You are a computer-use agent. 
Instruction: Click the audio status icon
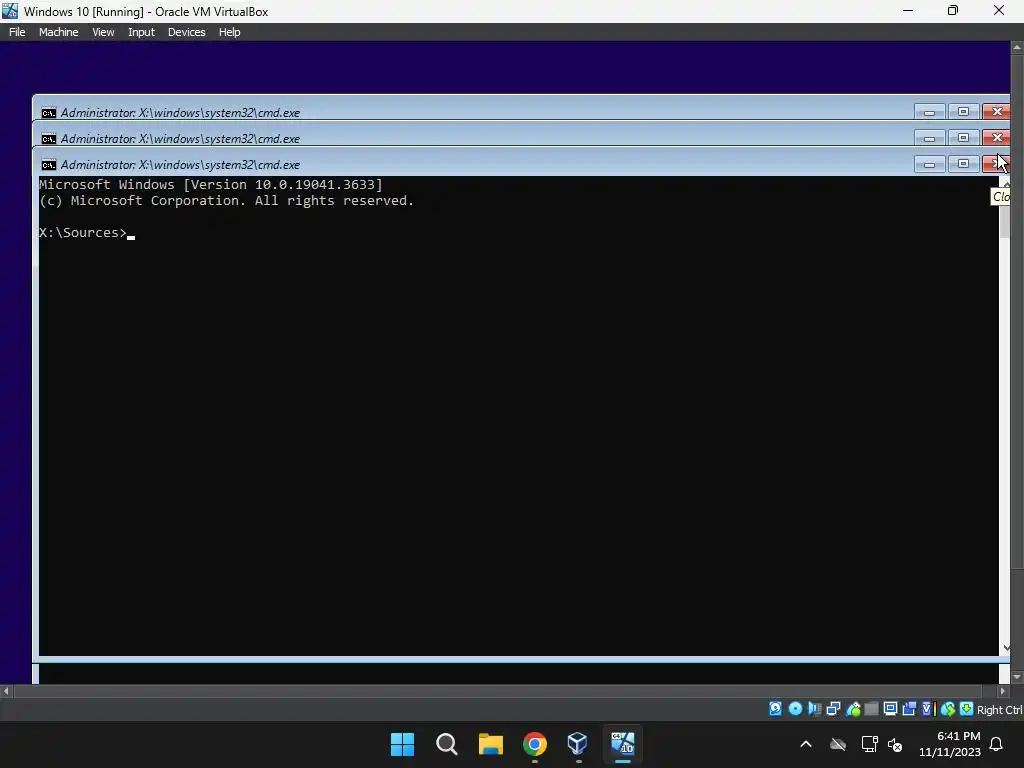pos(814,709)
